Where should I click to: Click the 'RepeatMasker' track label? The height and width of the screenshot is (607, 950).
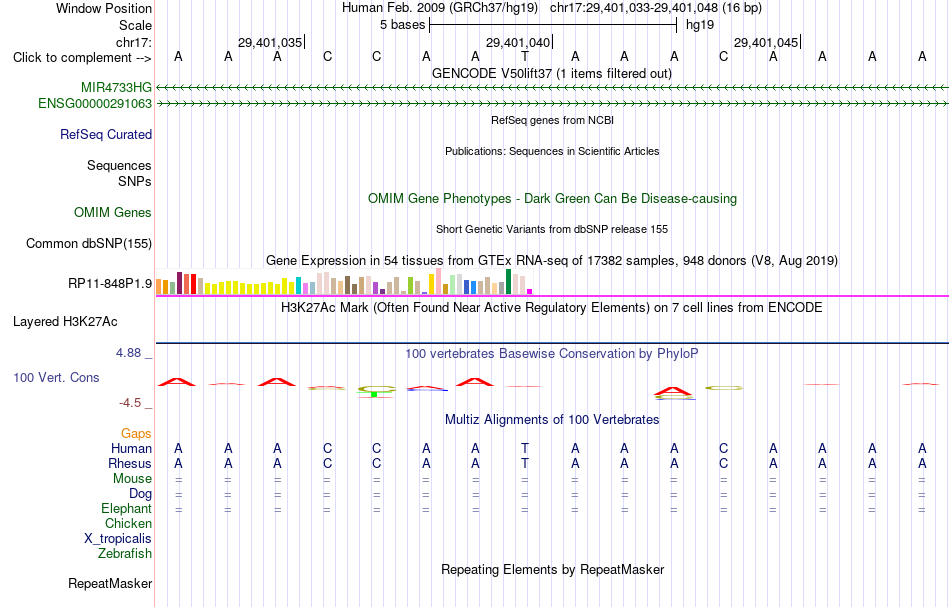coord(110,583)
